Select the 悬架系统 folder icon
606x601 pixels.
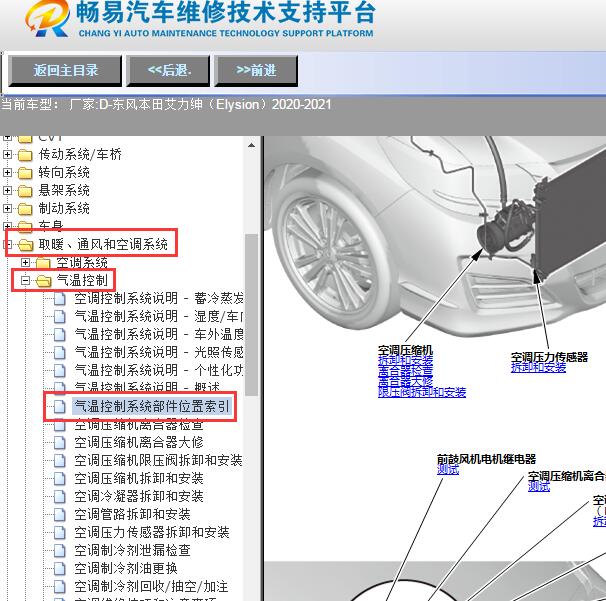click(x=25, y=191)
